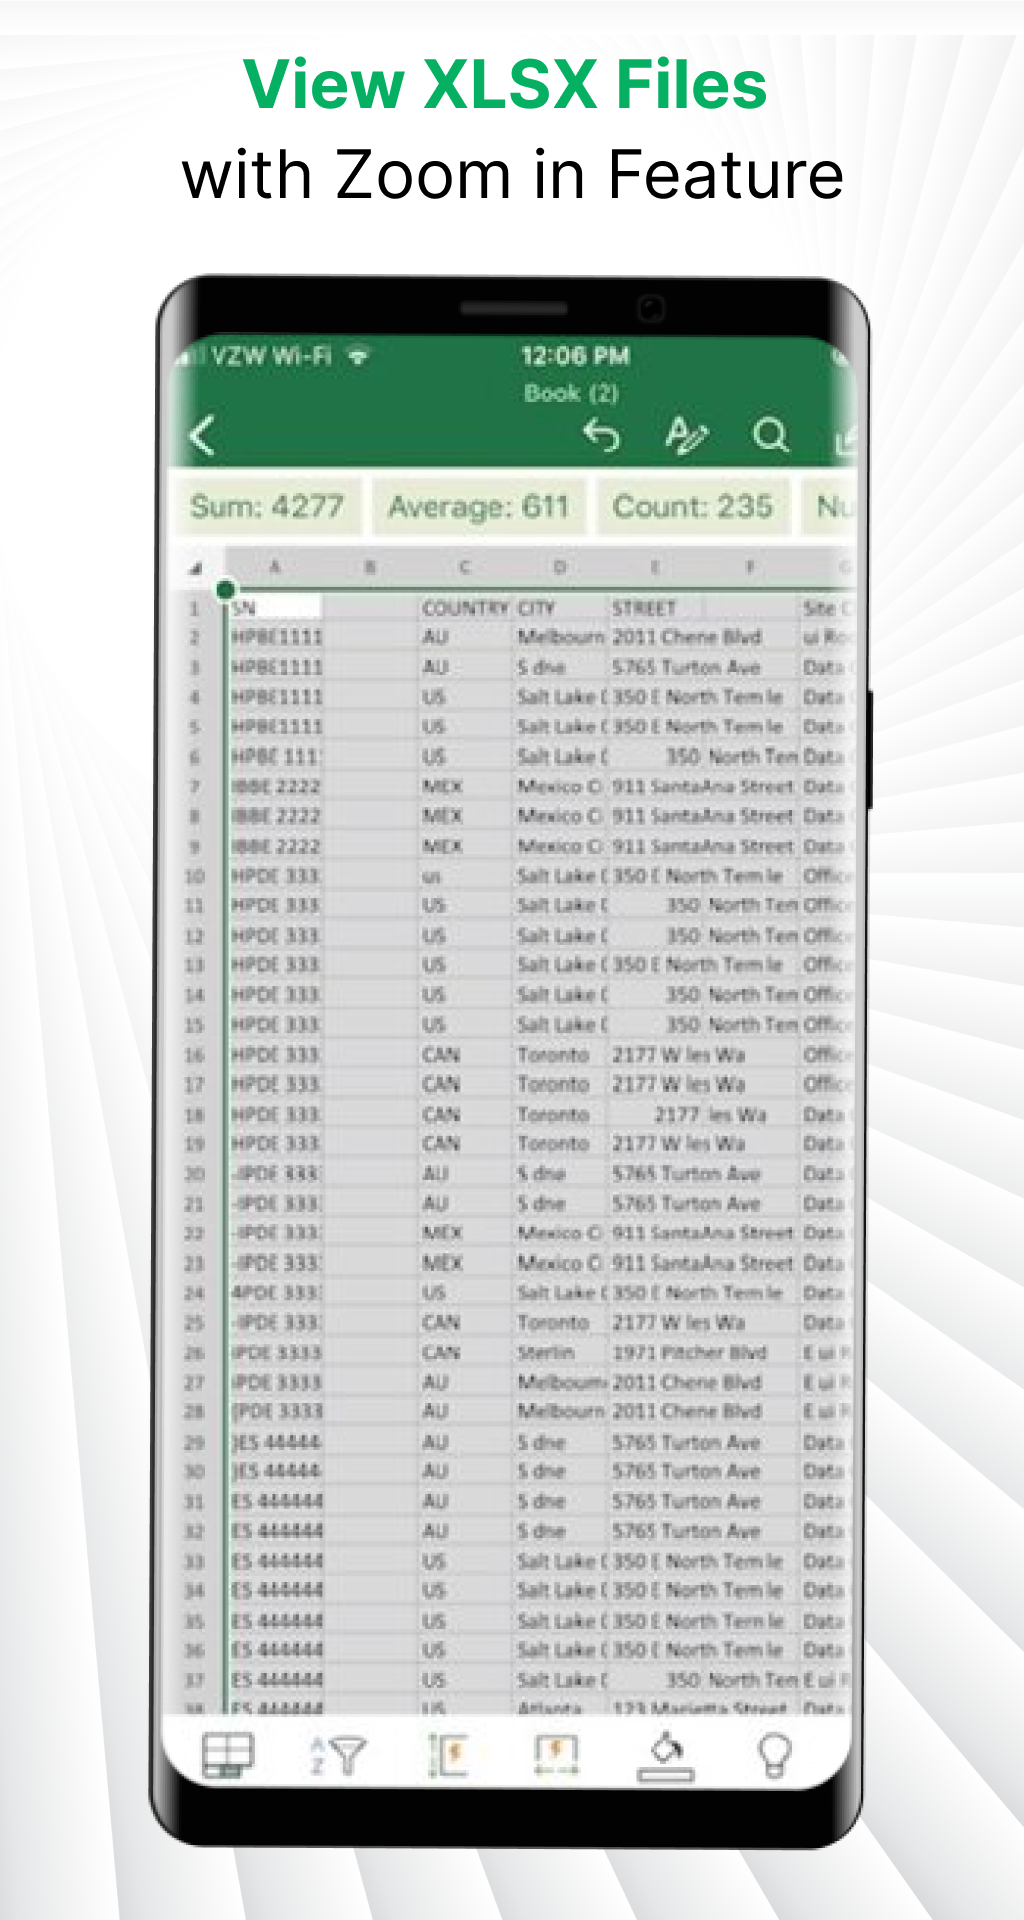Viewport: 1024px width, 1920px height.
Task: Select Toronto city cell in row 17
Action: 560,1085
